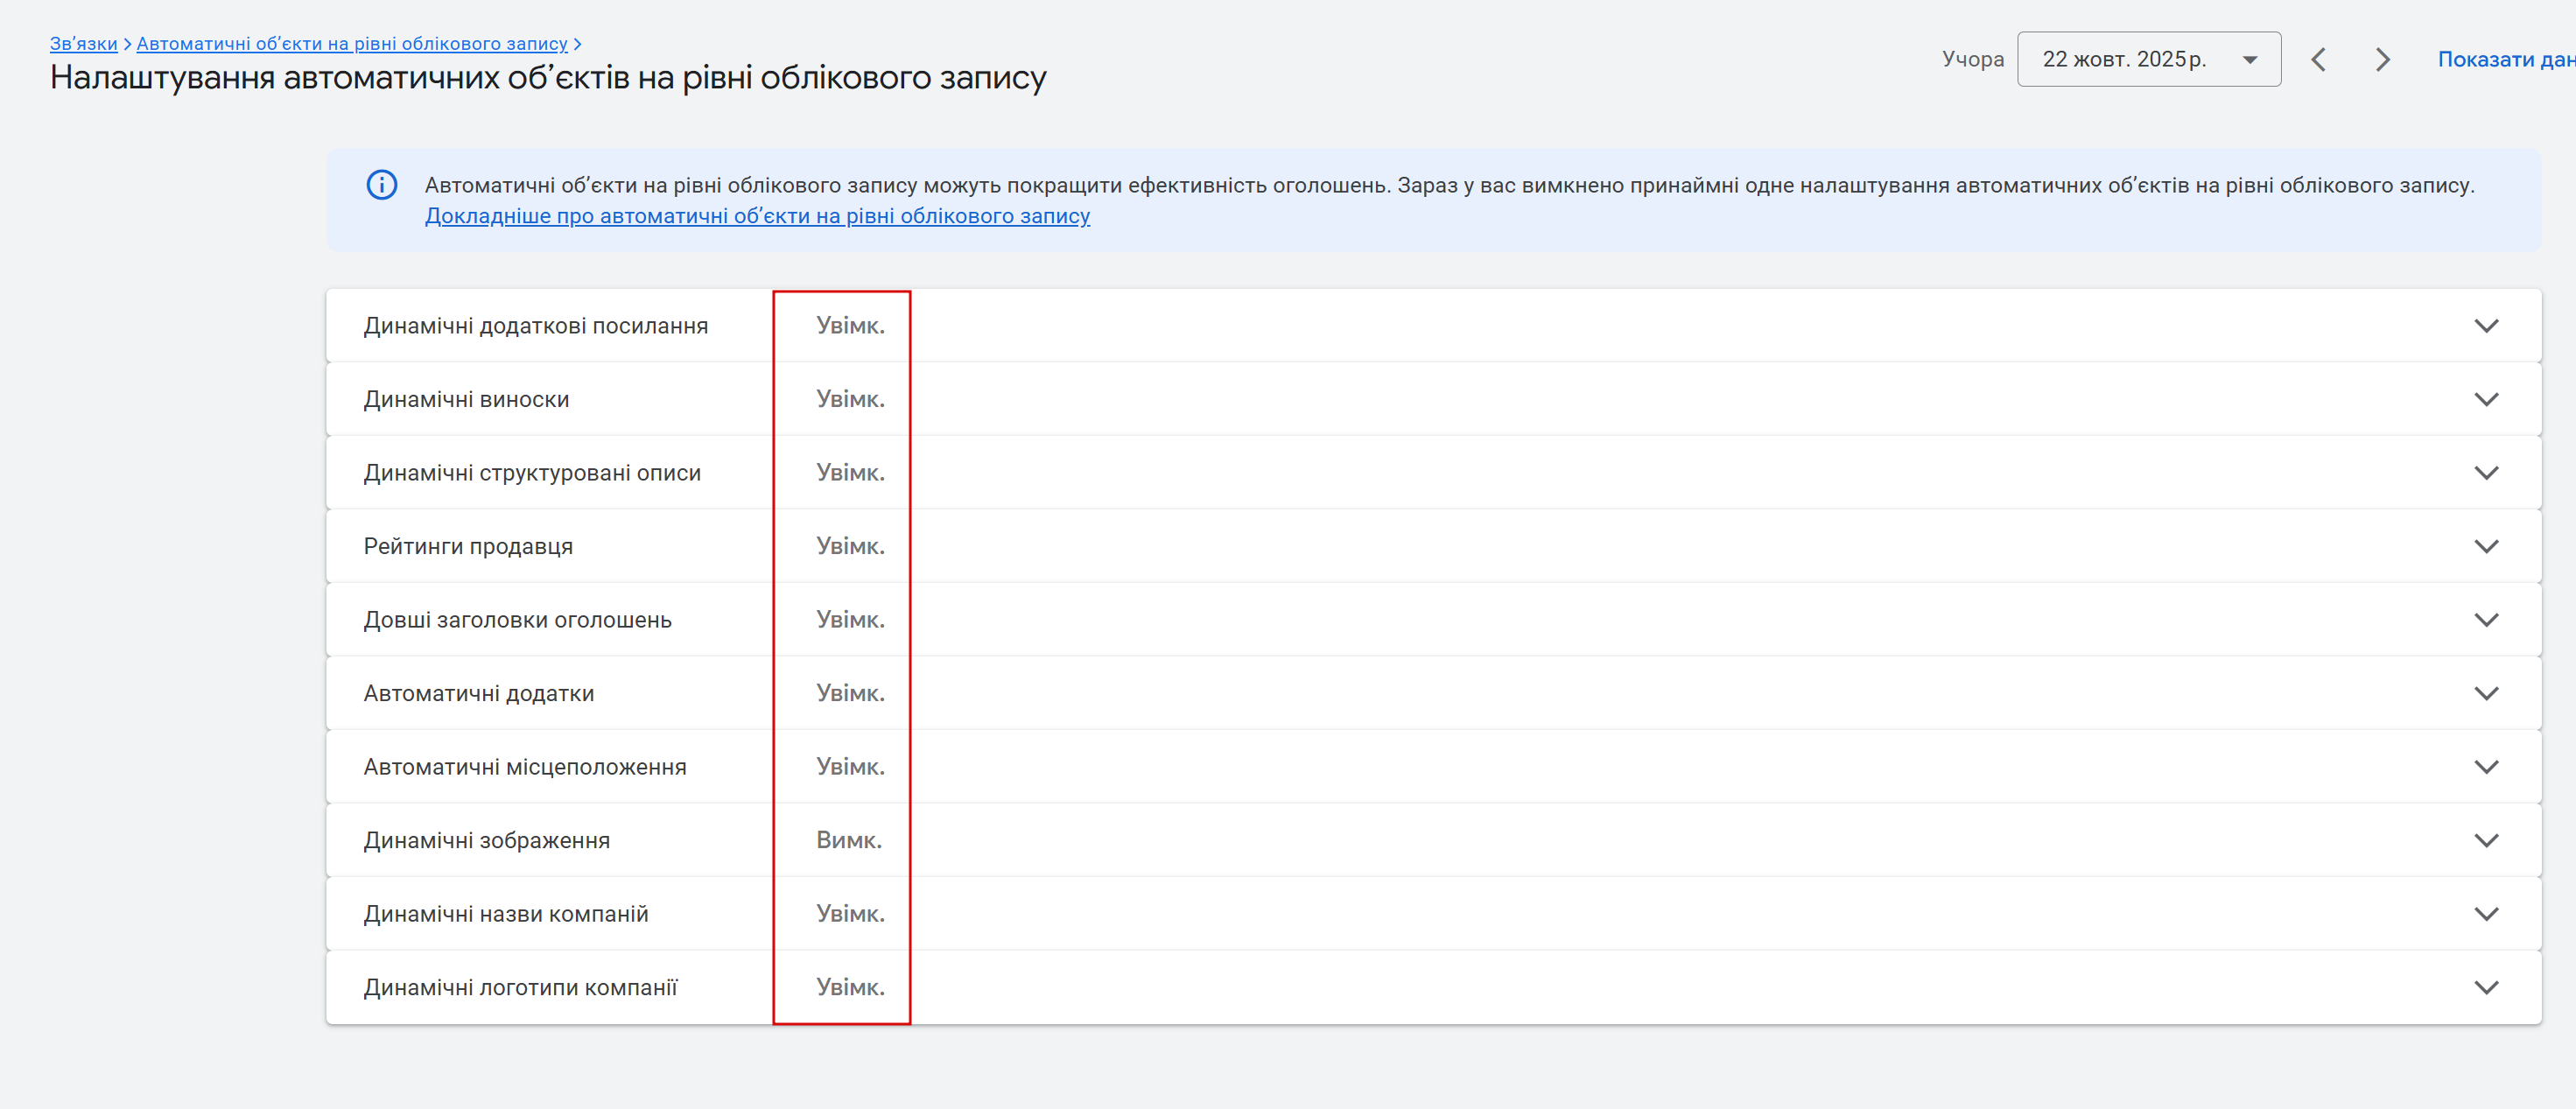Image resolution: width=2576 pixels, height=1109 pixels.
Task: Click Вимк. status for Динамічні зображення
Action: tap(848, 840)
